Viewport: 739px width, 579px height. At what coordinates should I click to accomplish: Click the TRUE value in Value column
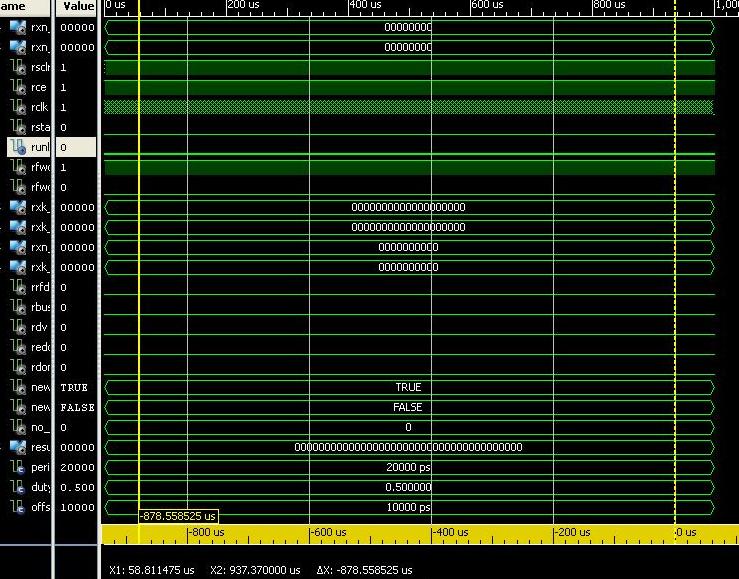[x=74, y=387]
